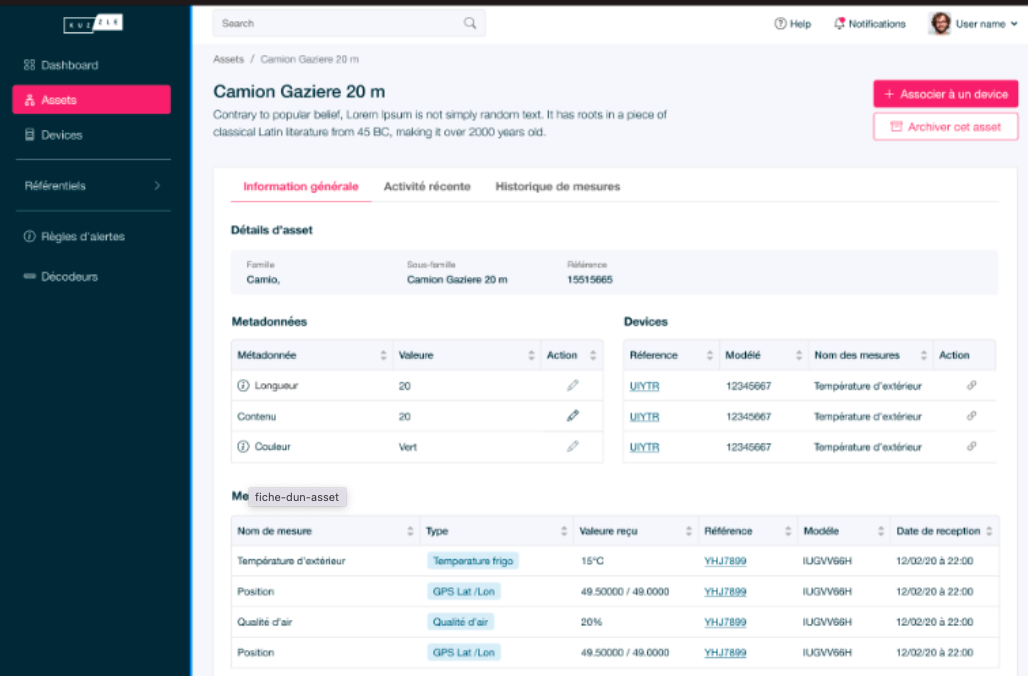Click edit pencil for Longueur row
The height and width of the screenshot is (676, 1028).
click(572, 385)
